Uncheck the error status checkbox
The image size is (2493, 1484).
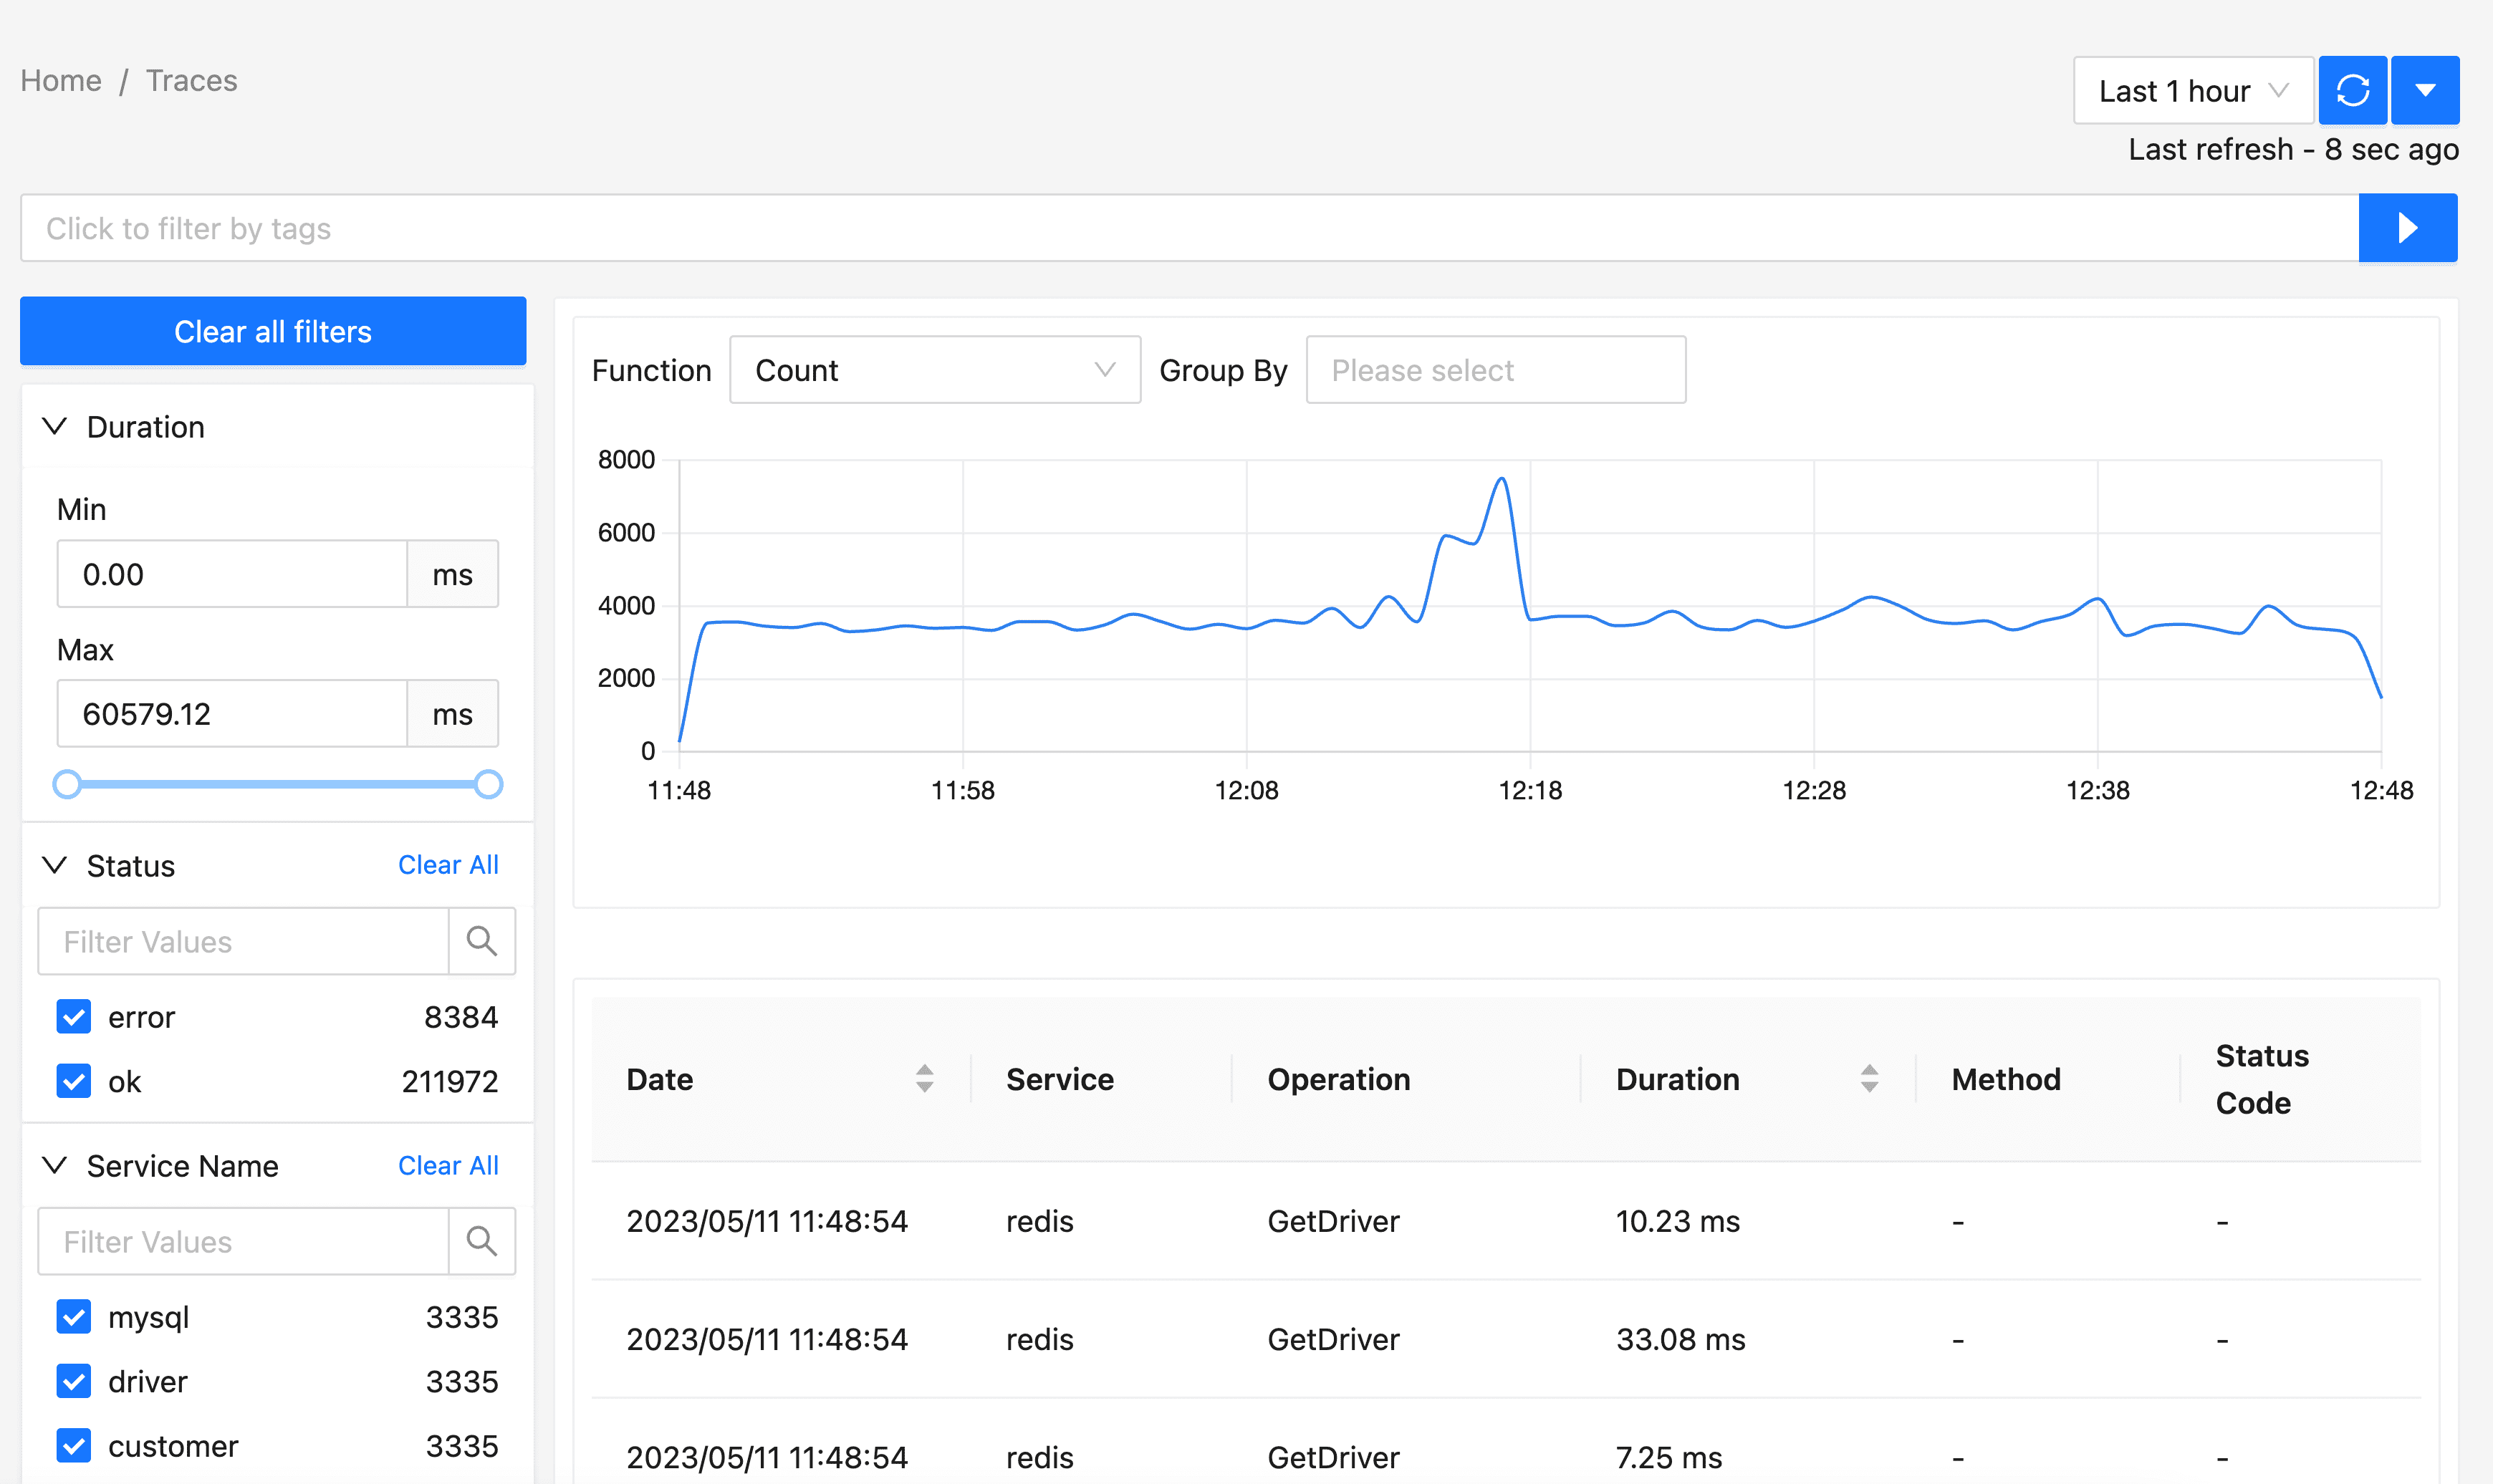coord(74,1017)
